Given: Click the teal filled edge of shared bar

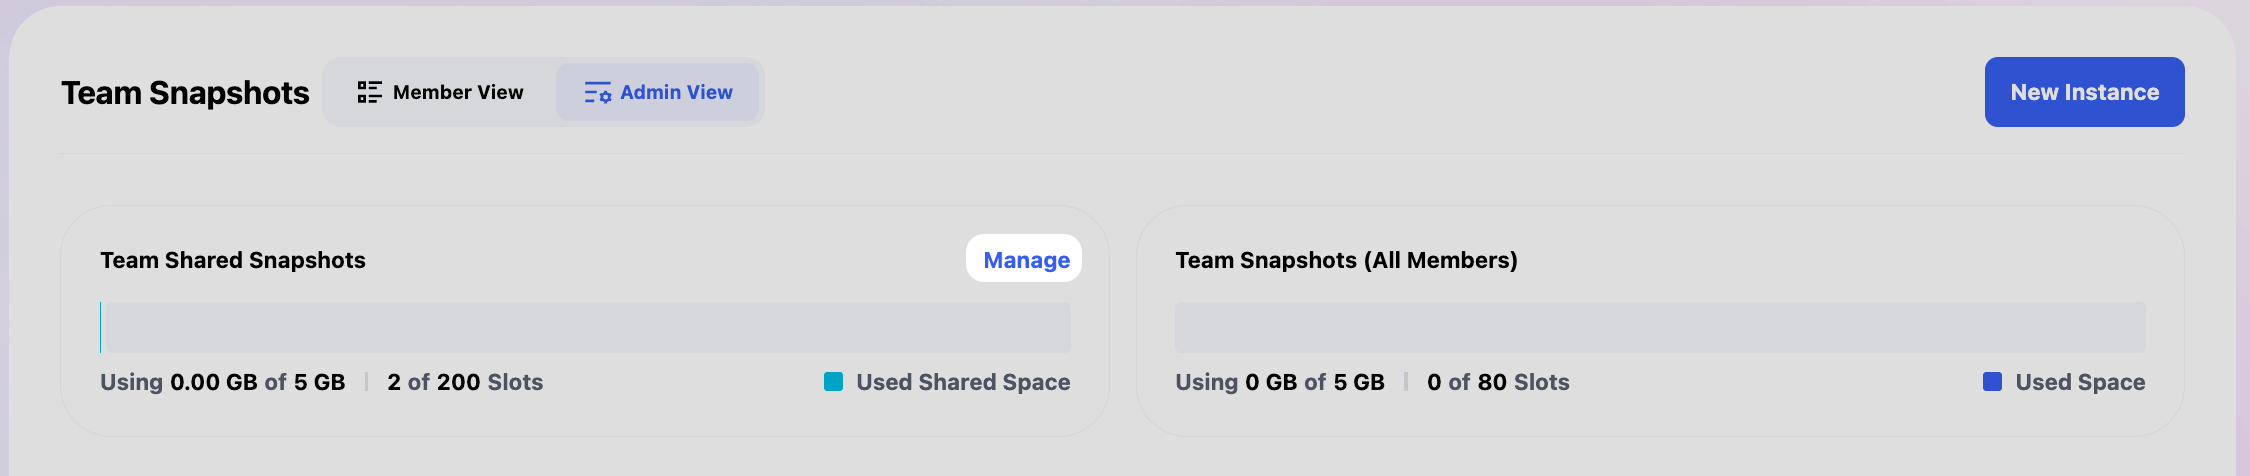Looking at the screenshot, I should [x=101, y=327].
